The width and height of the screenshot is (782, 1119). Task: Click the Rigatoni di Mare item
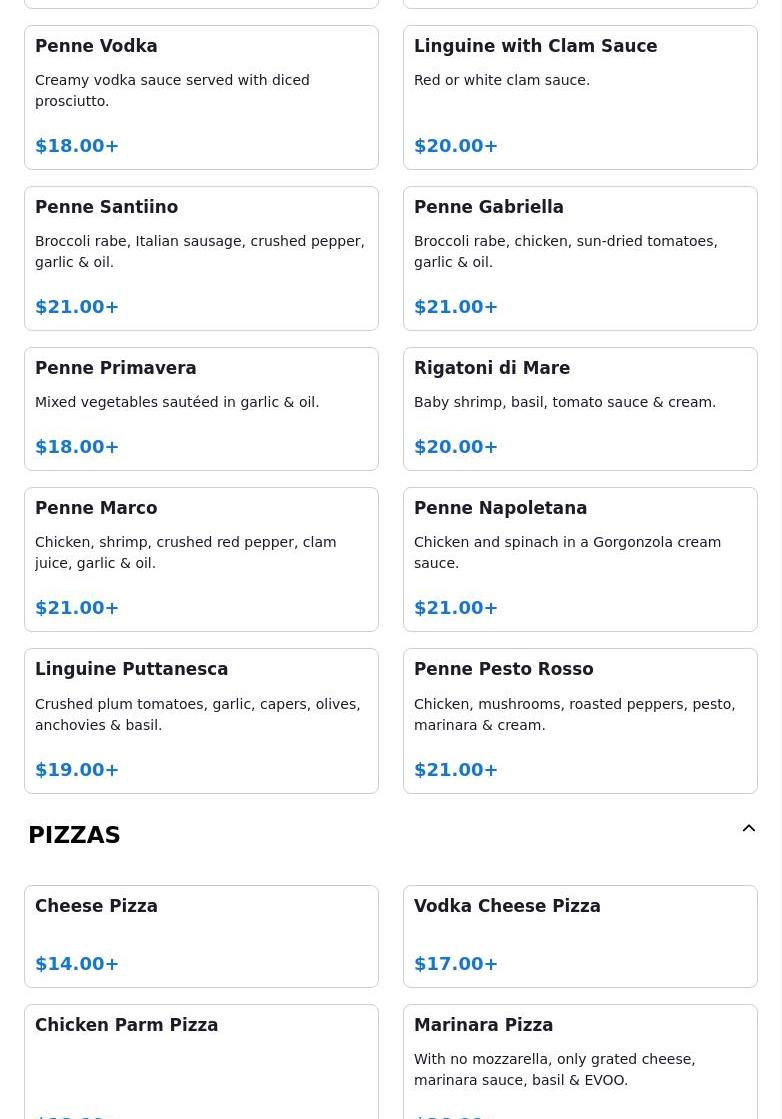click(x=580, y=408)
